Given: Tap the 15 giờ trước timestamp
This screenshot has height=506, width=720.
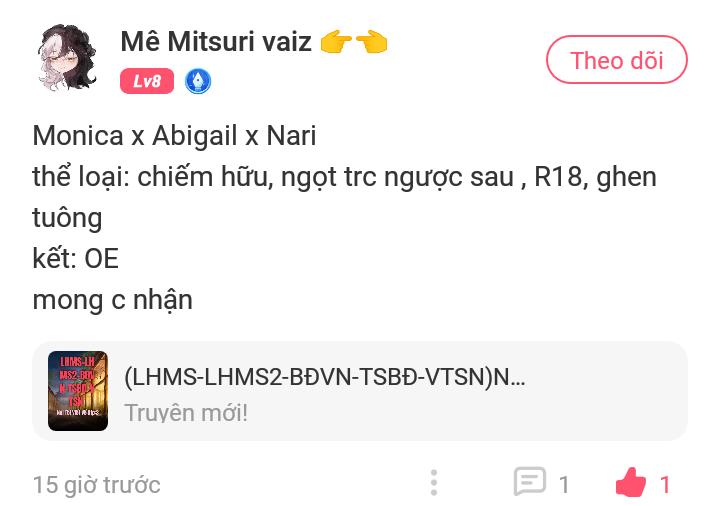Looking at the screenshot, I should pos(96,485).
